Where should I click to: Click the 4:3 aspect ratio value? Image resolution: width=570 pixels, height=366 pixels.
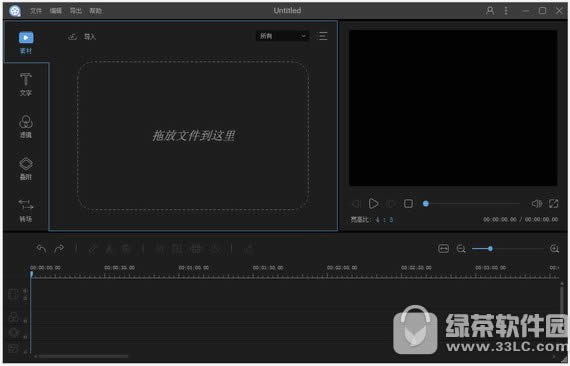385,220
